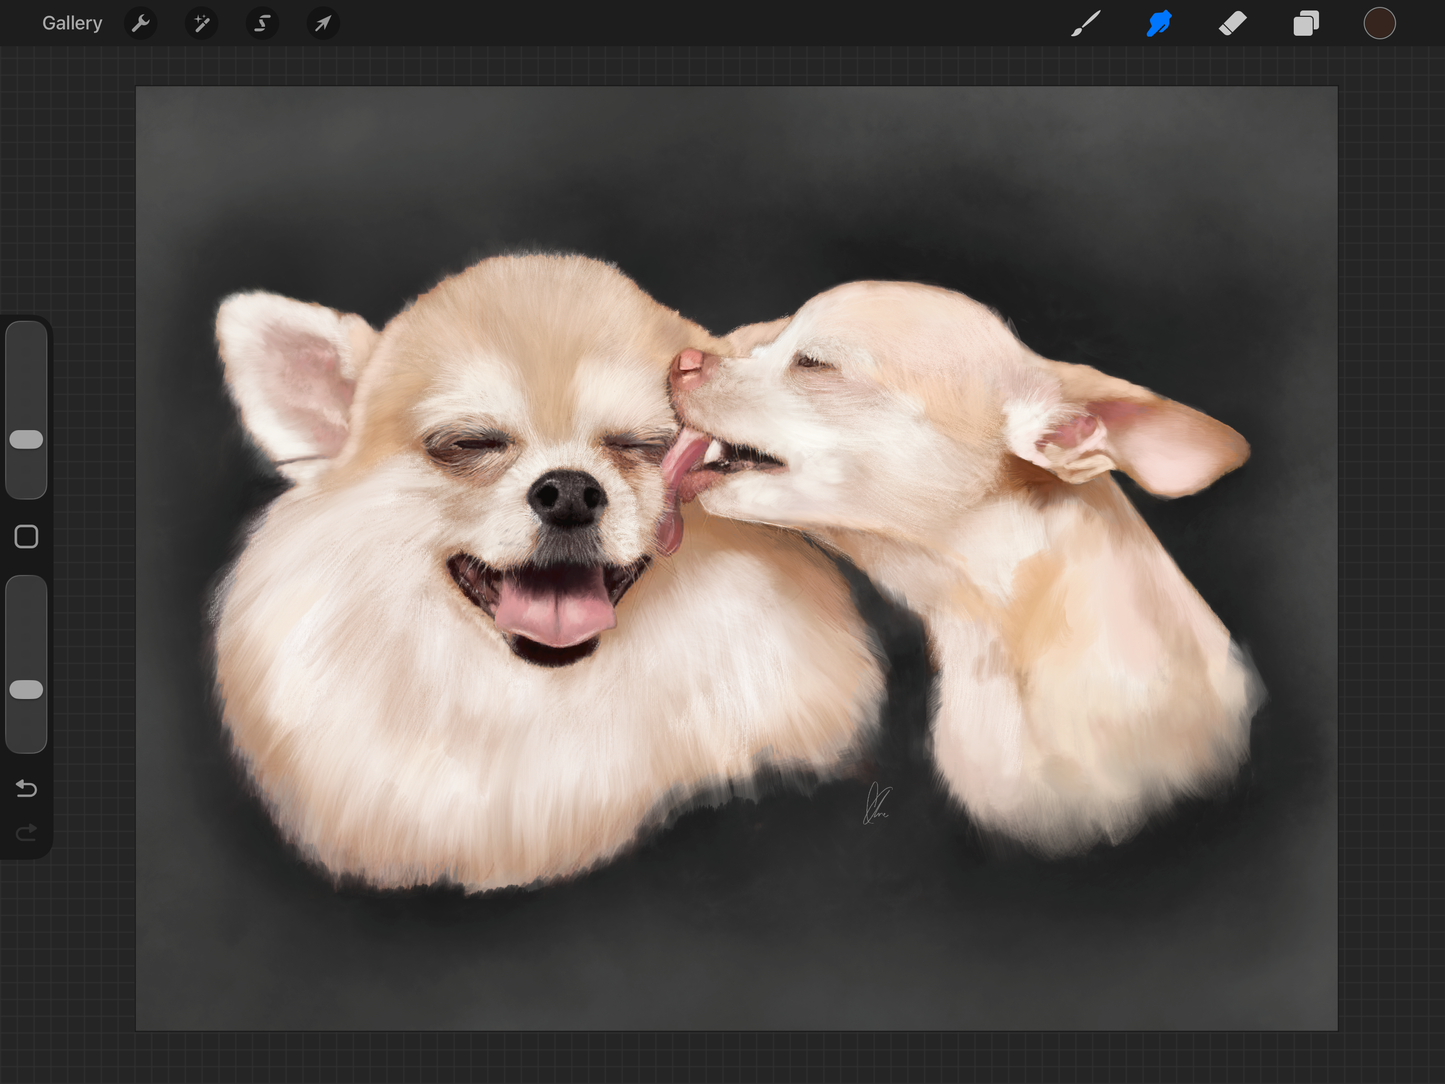The height and width of the screenshot is (1084, 1445).
Task: Select the Smudge tool
Action: tap(1159, 23)
